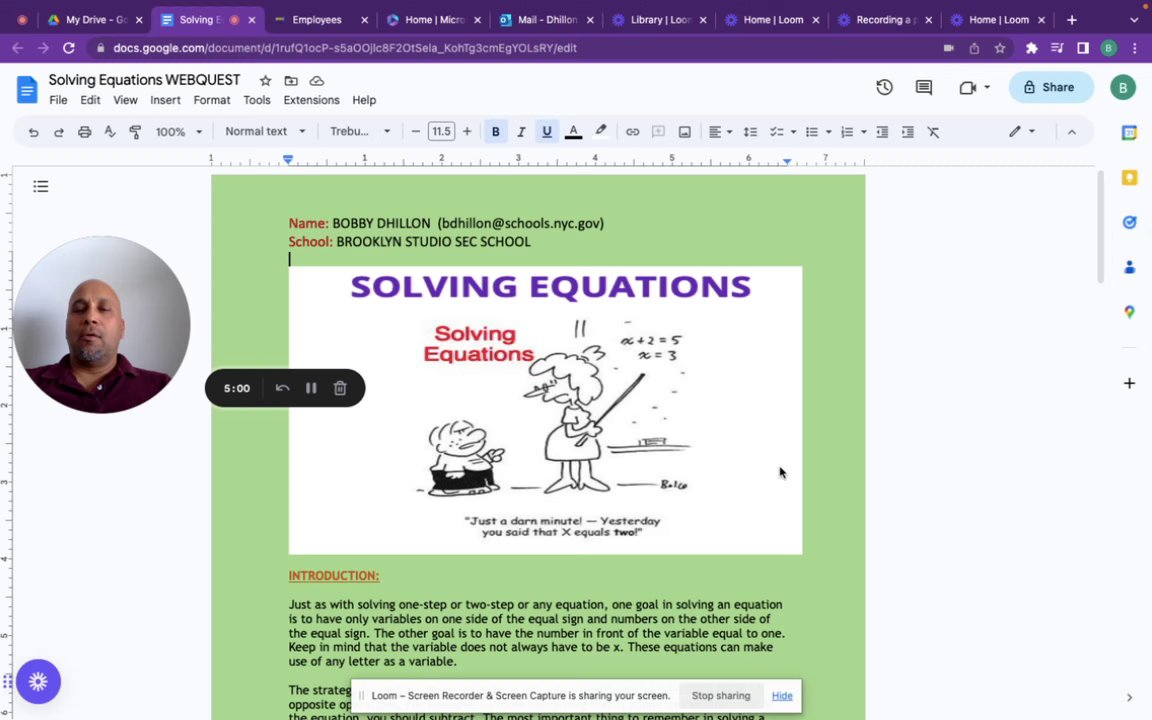Click the Loom extension floating button
Screen dimensions: 1152x720
pos(38,681)
